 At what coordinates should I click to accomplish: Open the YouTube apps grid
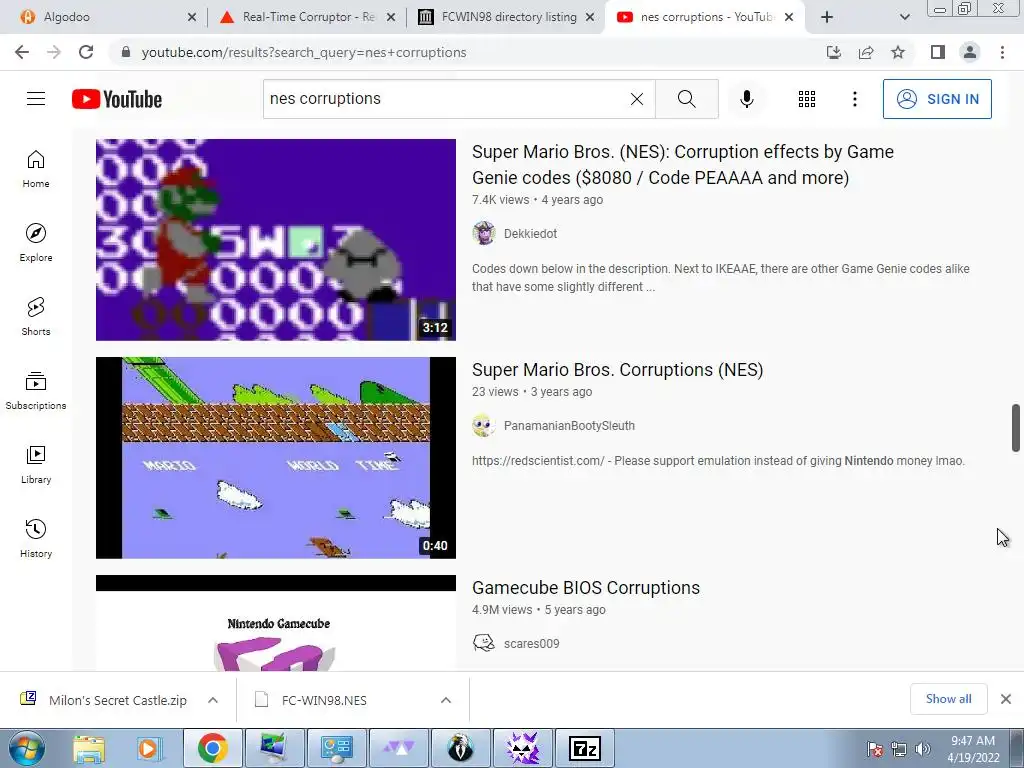click(x=807, y=99)
